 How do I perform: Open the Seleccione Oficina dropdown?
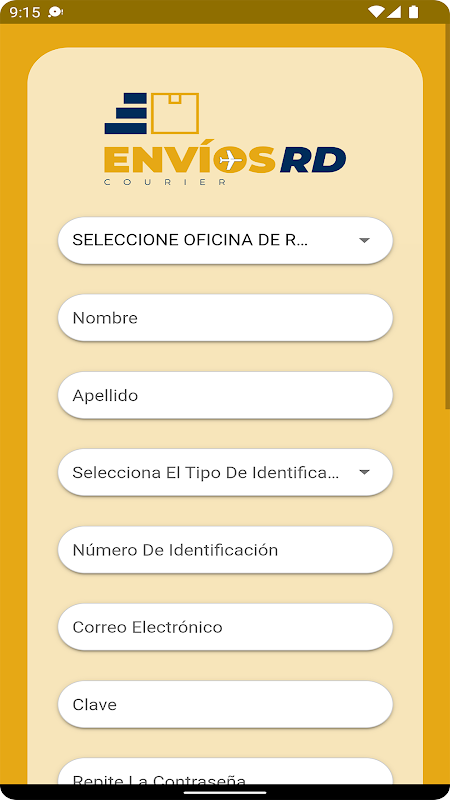[225, 240]
